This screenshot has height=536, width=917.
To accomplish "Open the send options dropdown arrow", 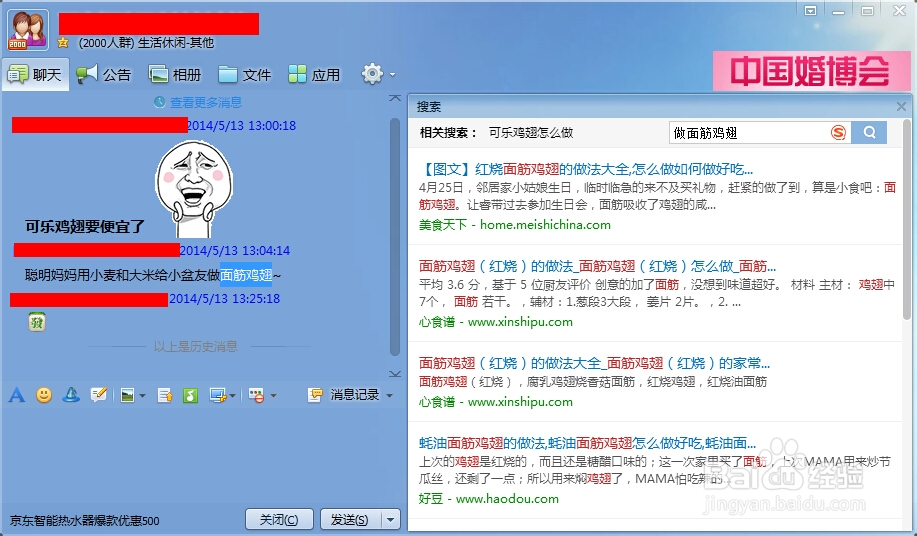I will click(x=390, y=519).
